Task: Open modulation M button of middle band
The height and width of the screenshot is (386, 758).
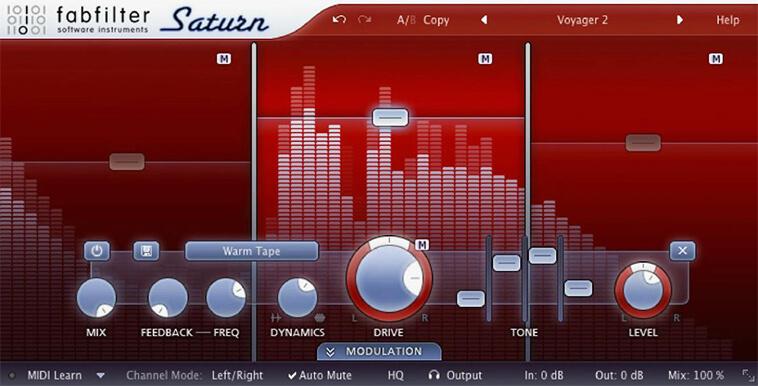Action: (485, 59)
